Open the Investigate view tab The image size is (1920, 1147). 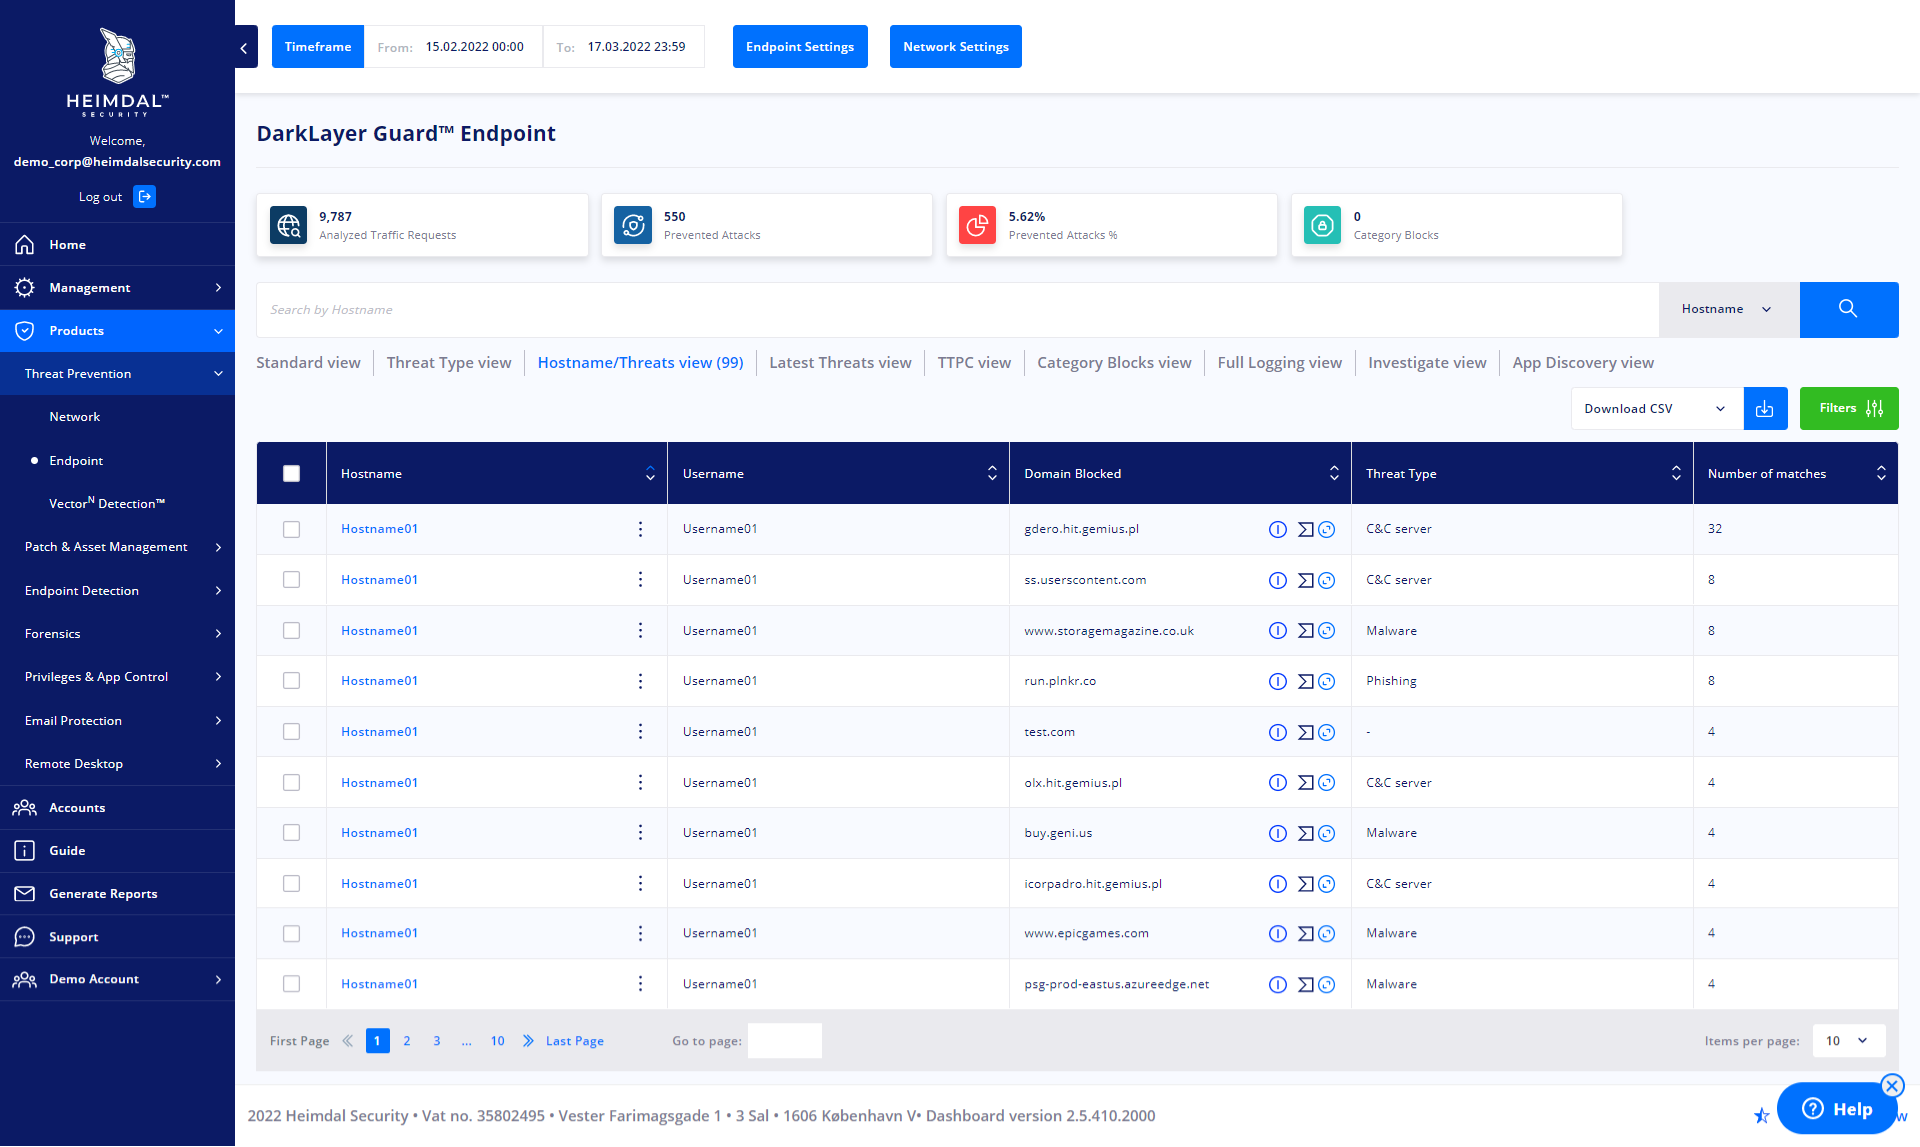pyautogui.click(x=1426, y=362)
